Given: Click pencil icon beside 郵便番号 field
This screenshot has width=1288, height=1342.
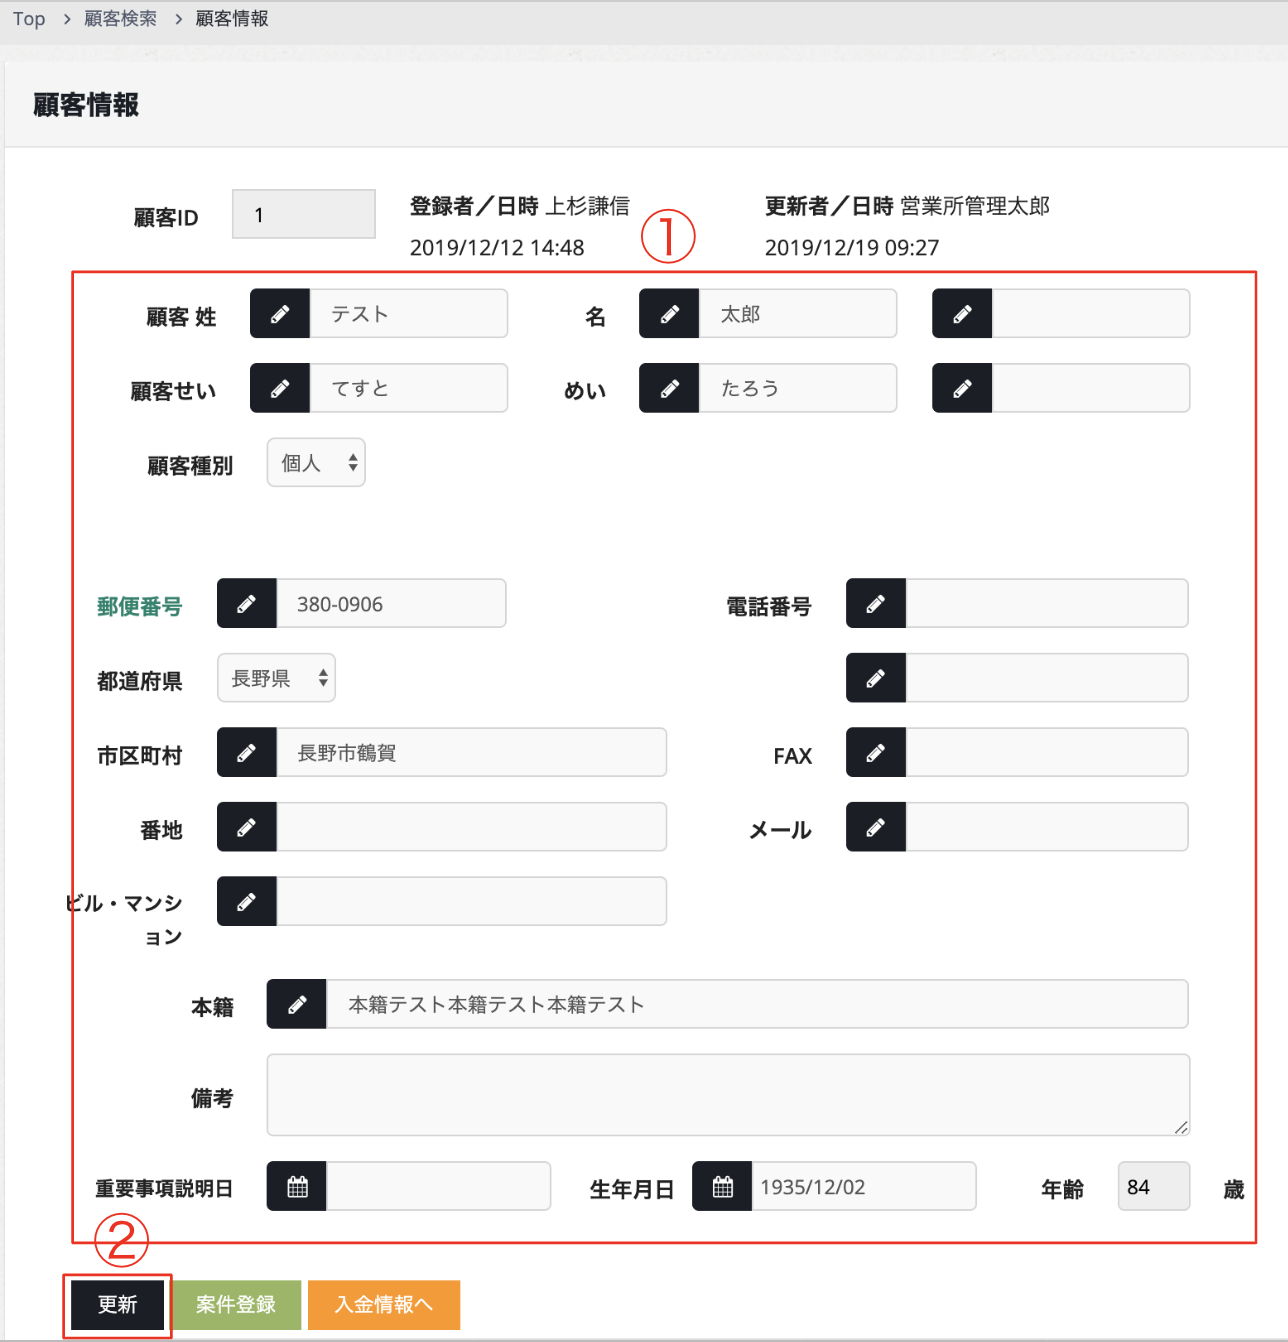Looking at the screenshot, I should 247,604.
